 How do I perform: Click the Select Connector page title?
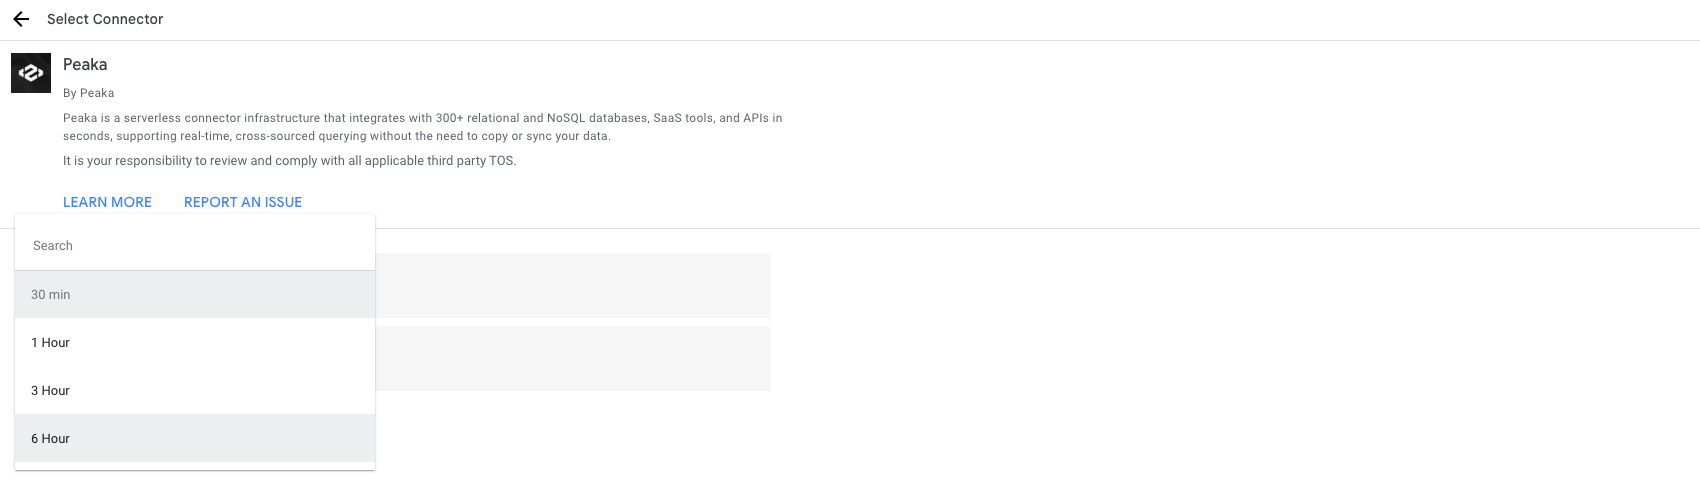click(x=105, y=19)
